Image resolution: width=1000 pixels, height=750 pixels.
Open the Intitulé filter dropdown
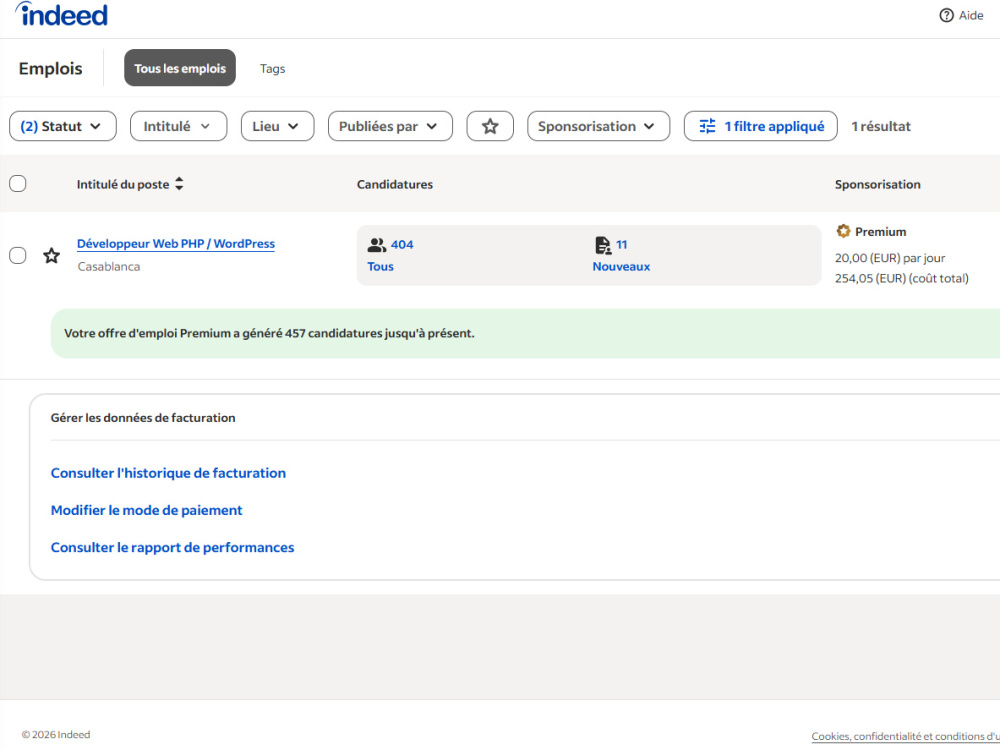179,126
